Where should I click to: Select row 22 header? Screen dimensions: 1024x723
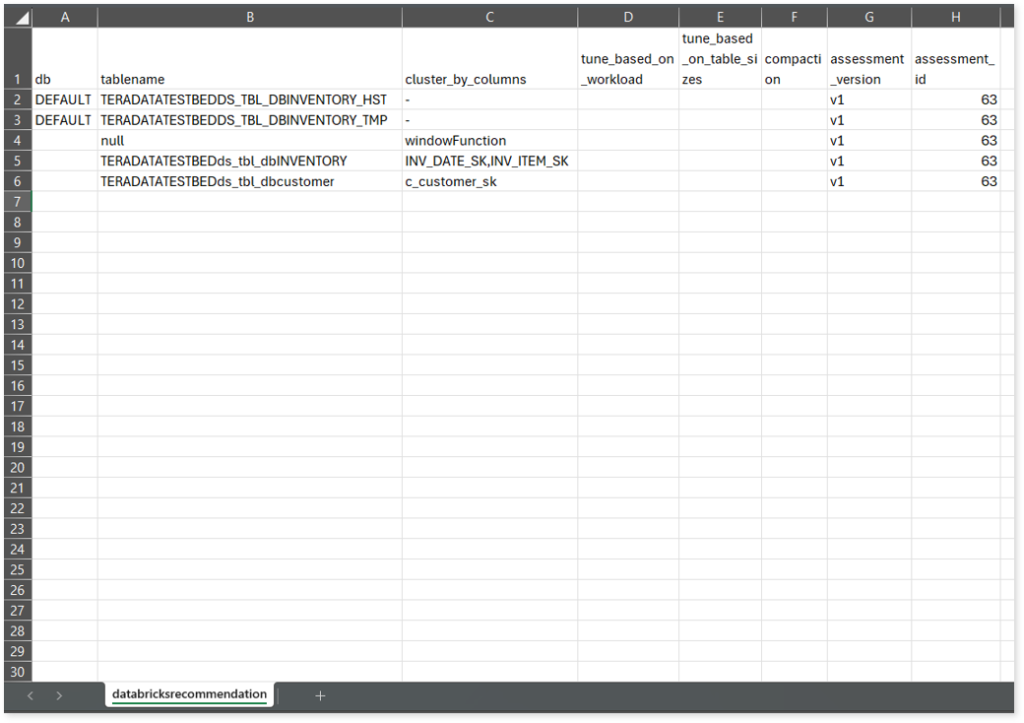pos(18,508)
